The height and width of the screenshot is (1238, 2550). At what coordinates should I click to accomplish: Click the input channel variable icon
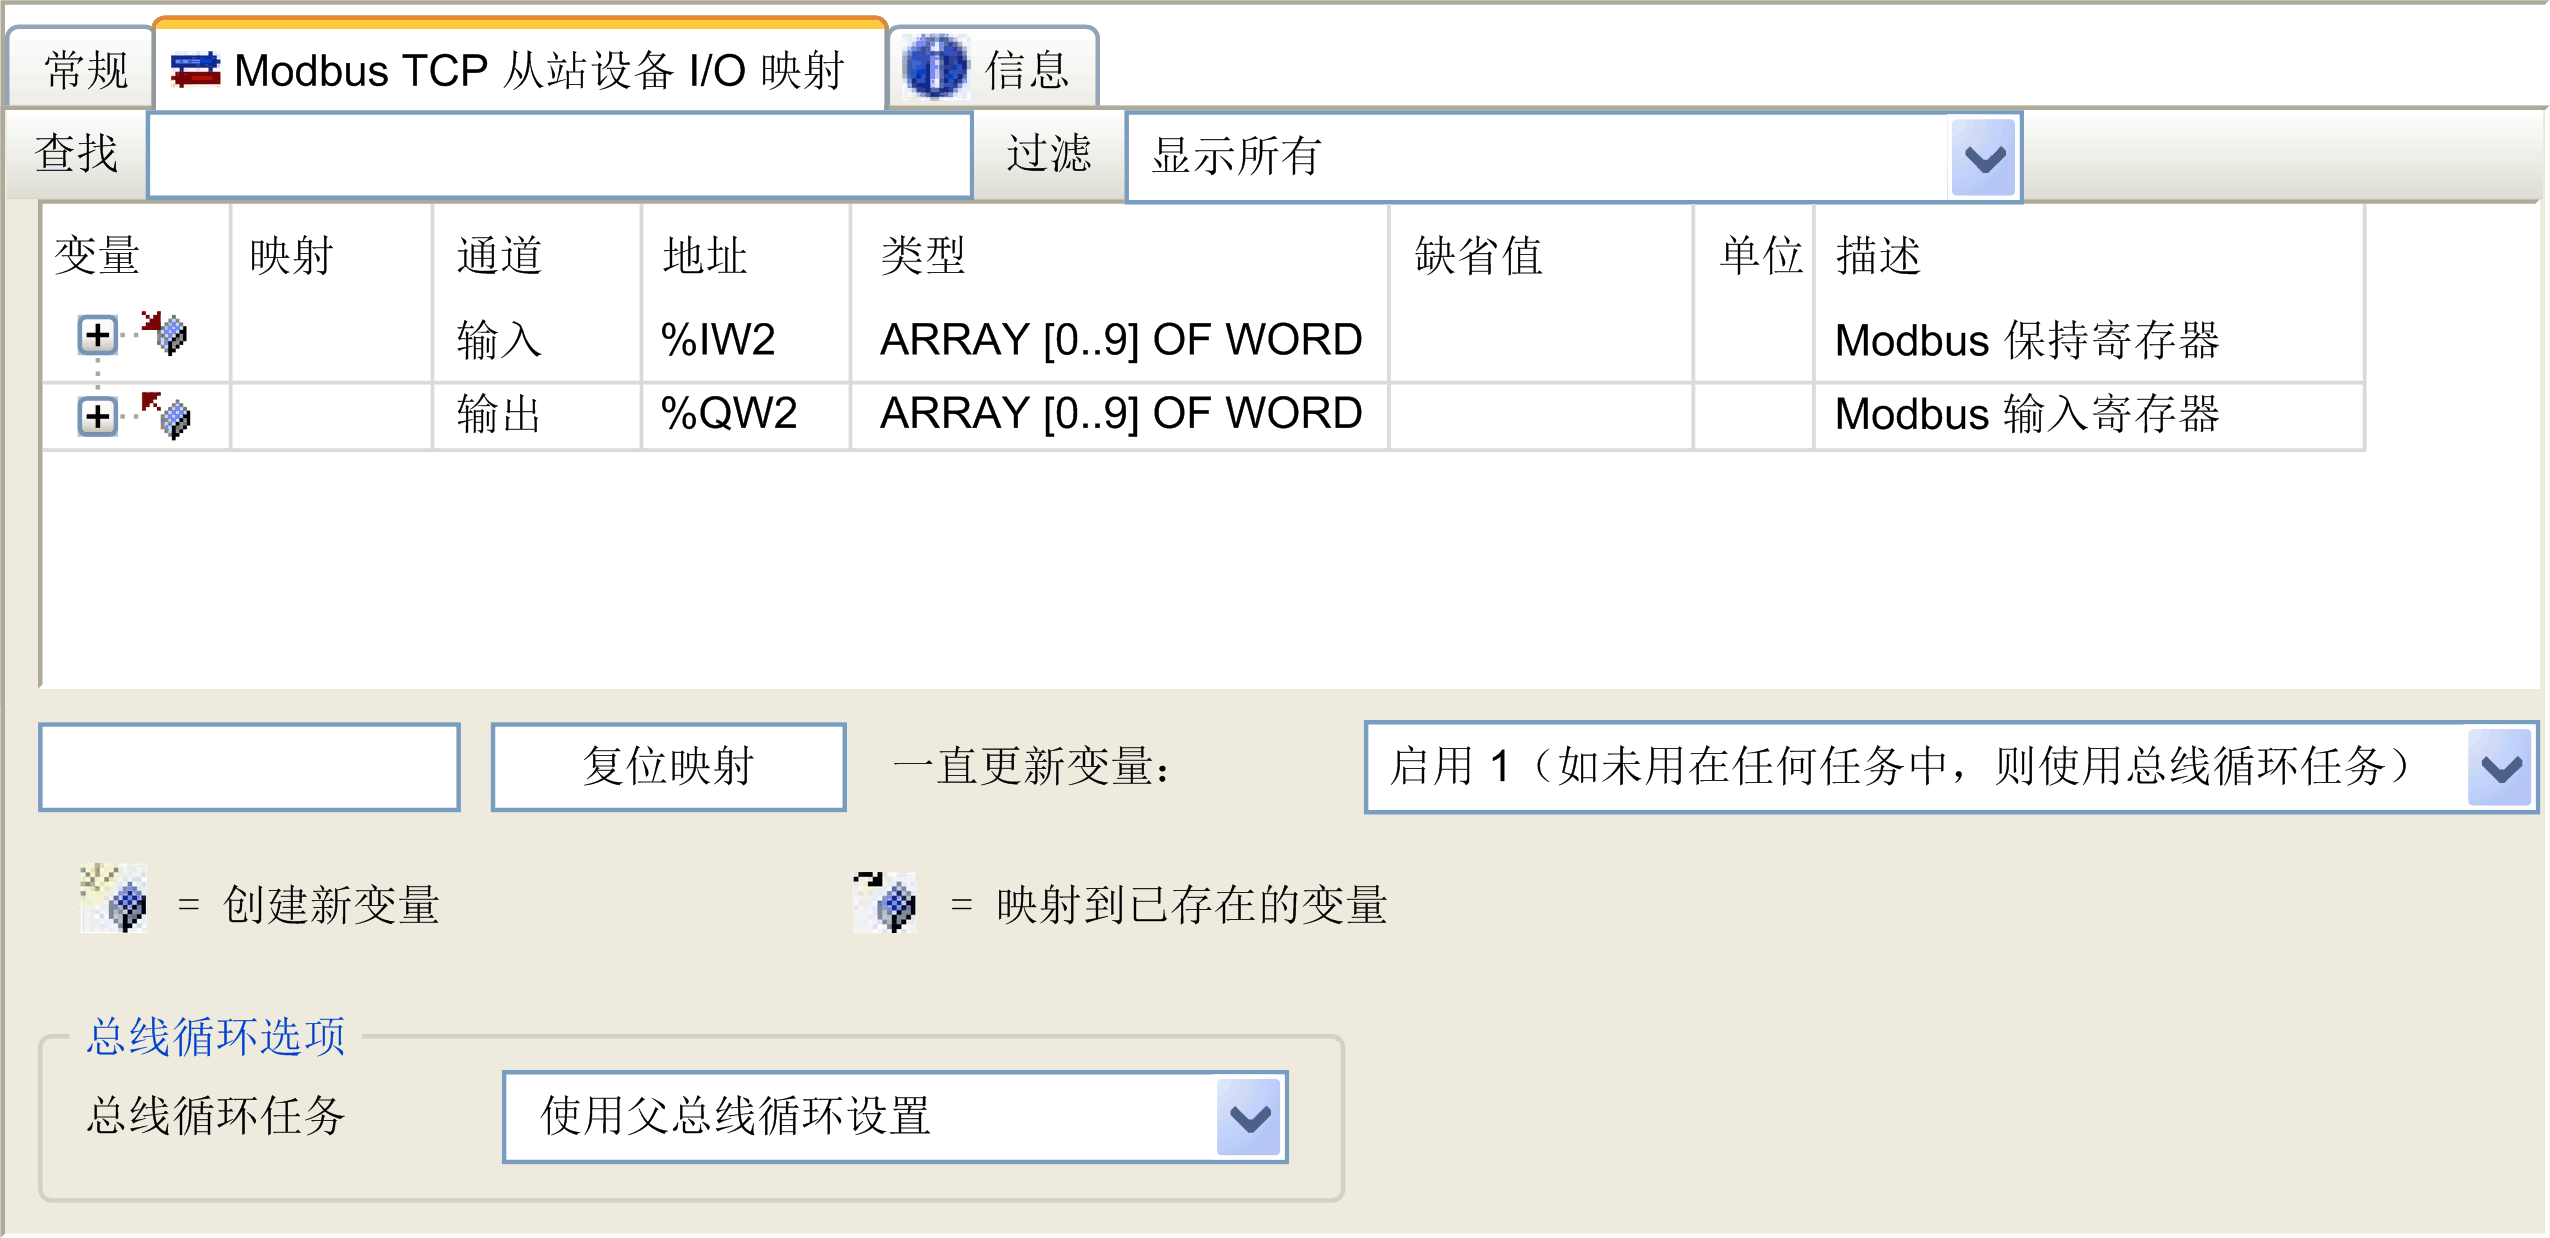pyautogui.click(x=164, y=333)
